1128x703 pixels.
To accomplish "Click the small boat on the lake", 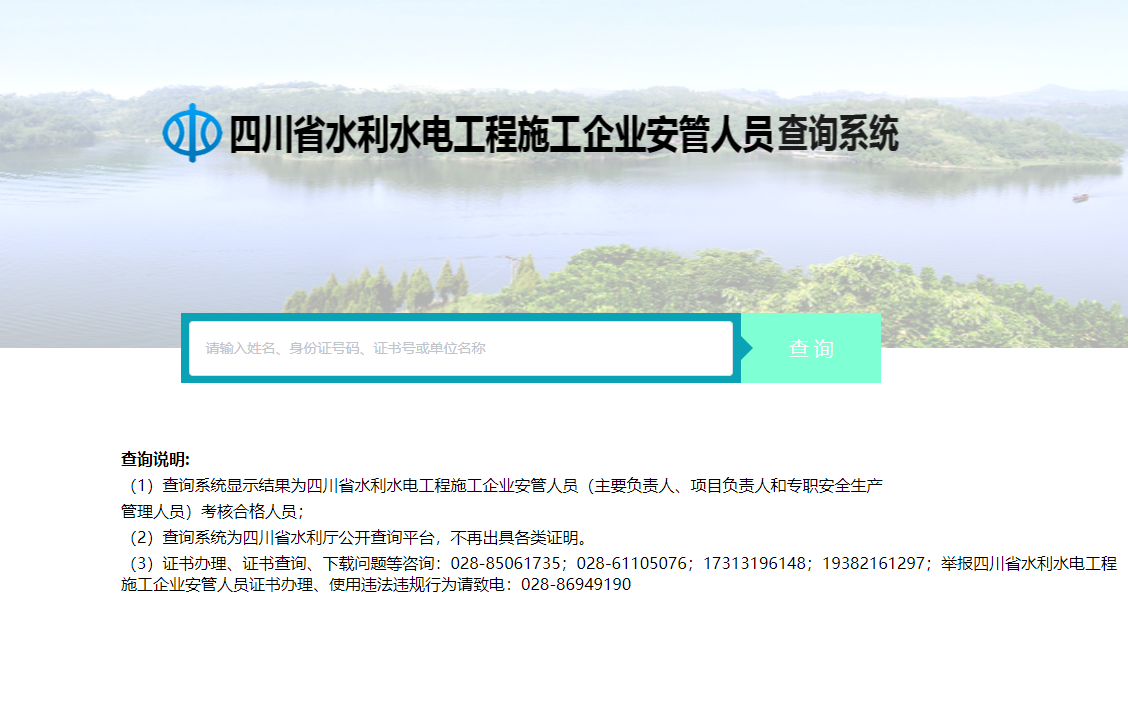I will 1080,198.
